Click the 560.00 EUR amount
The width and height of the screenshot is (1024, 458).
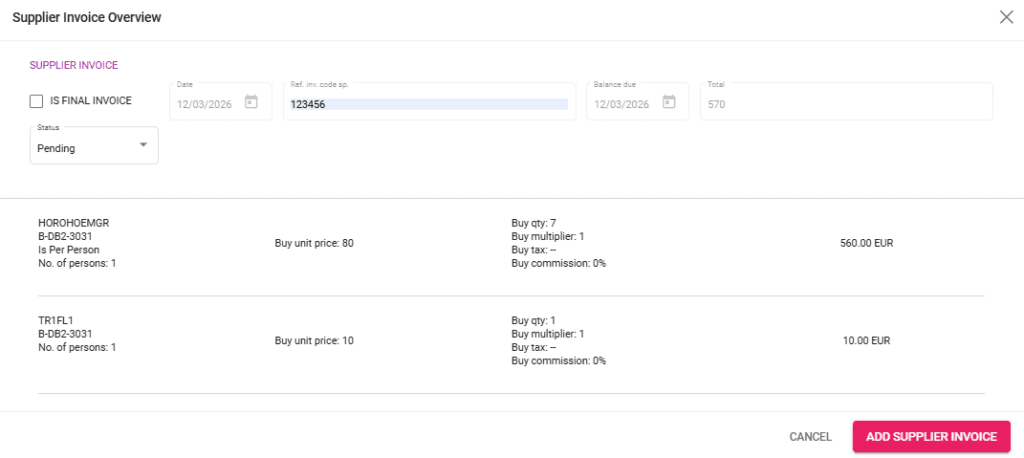point(866,243)
